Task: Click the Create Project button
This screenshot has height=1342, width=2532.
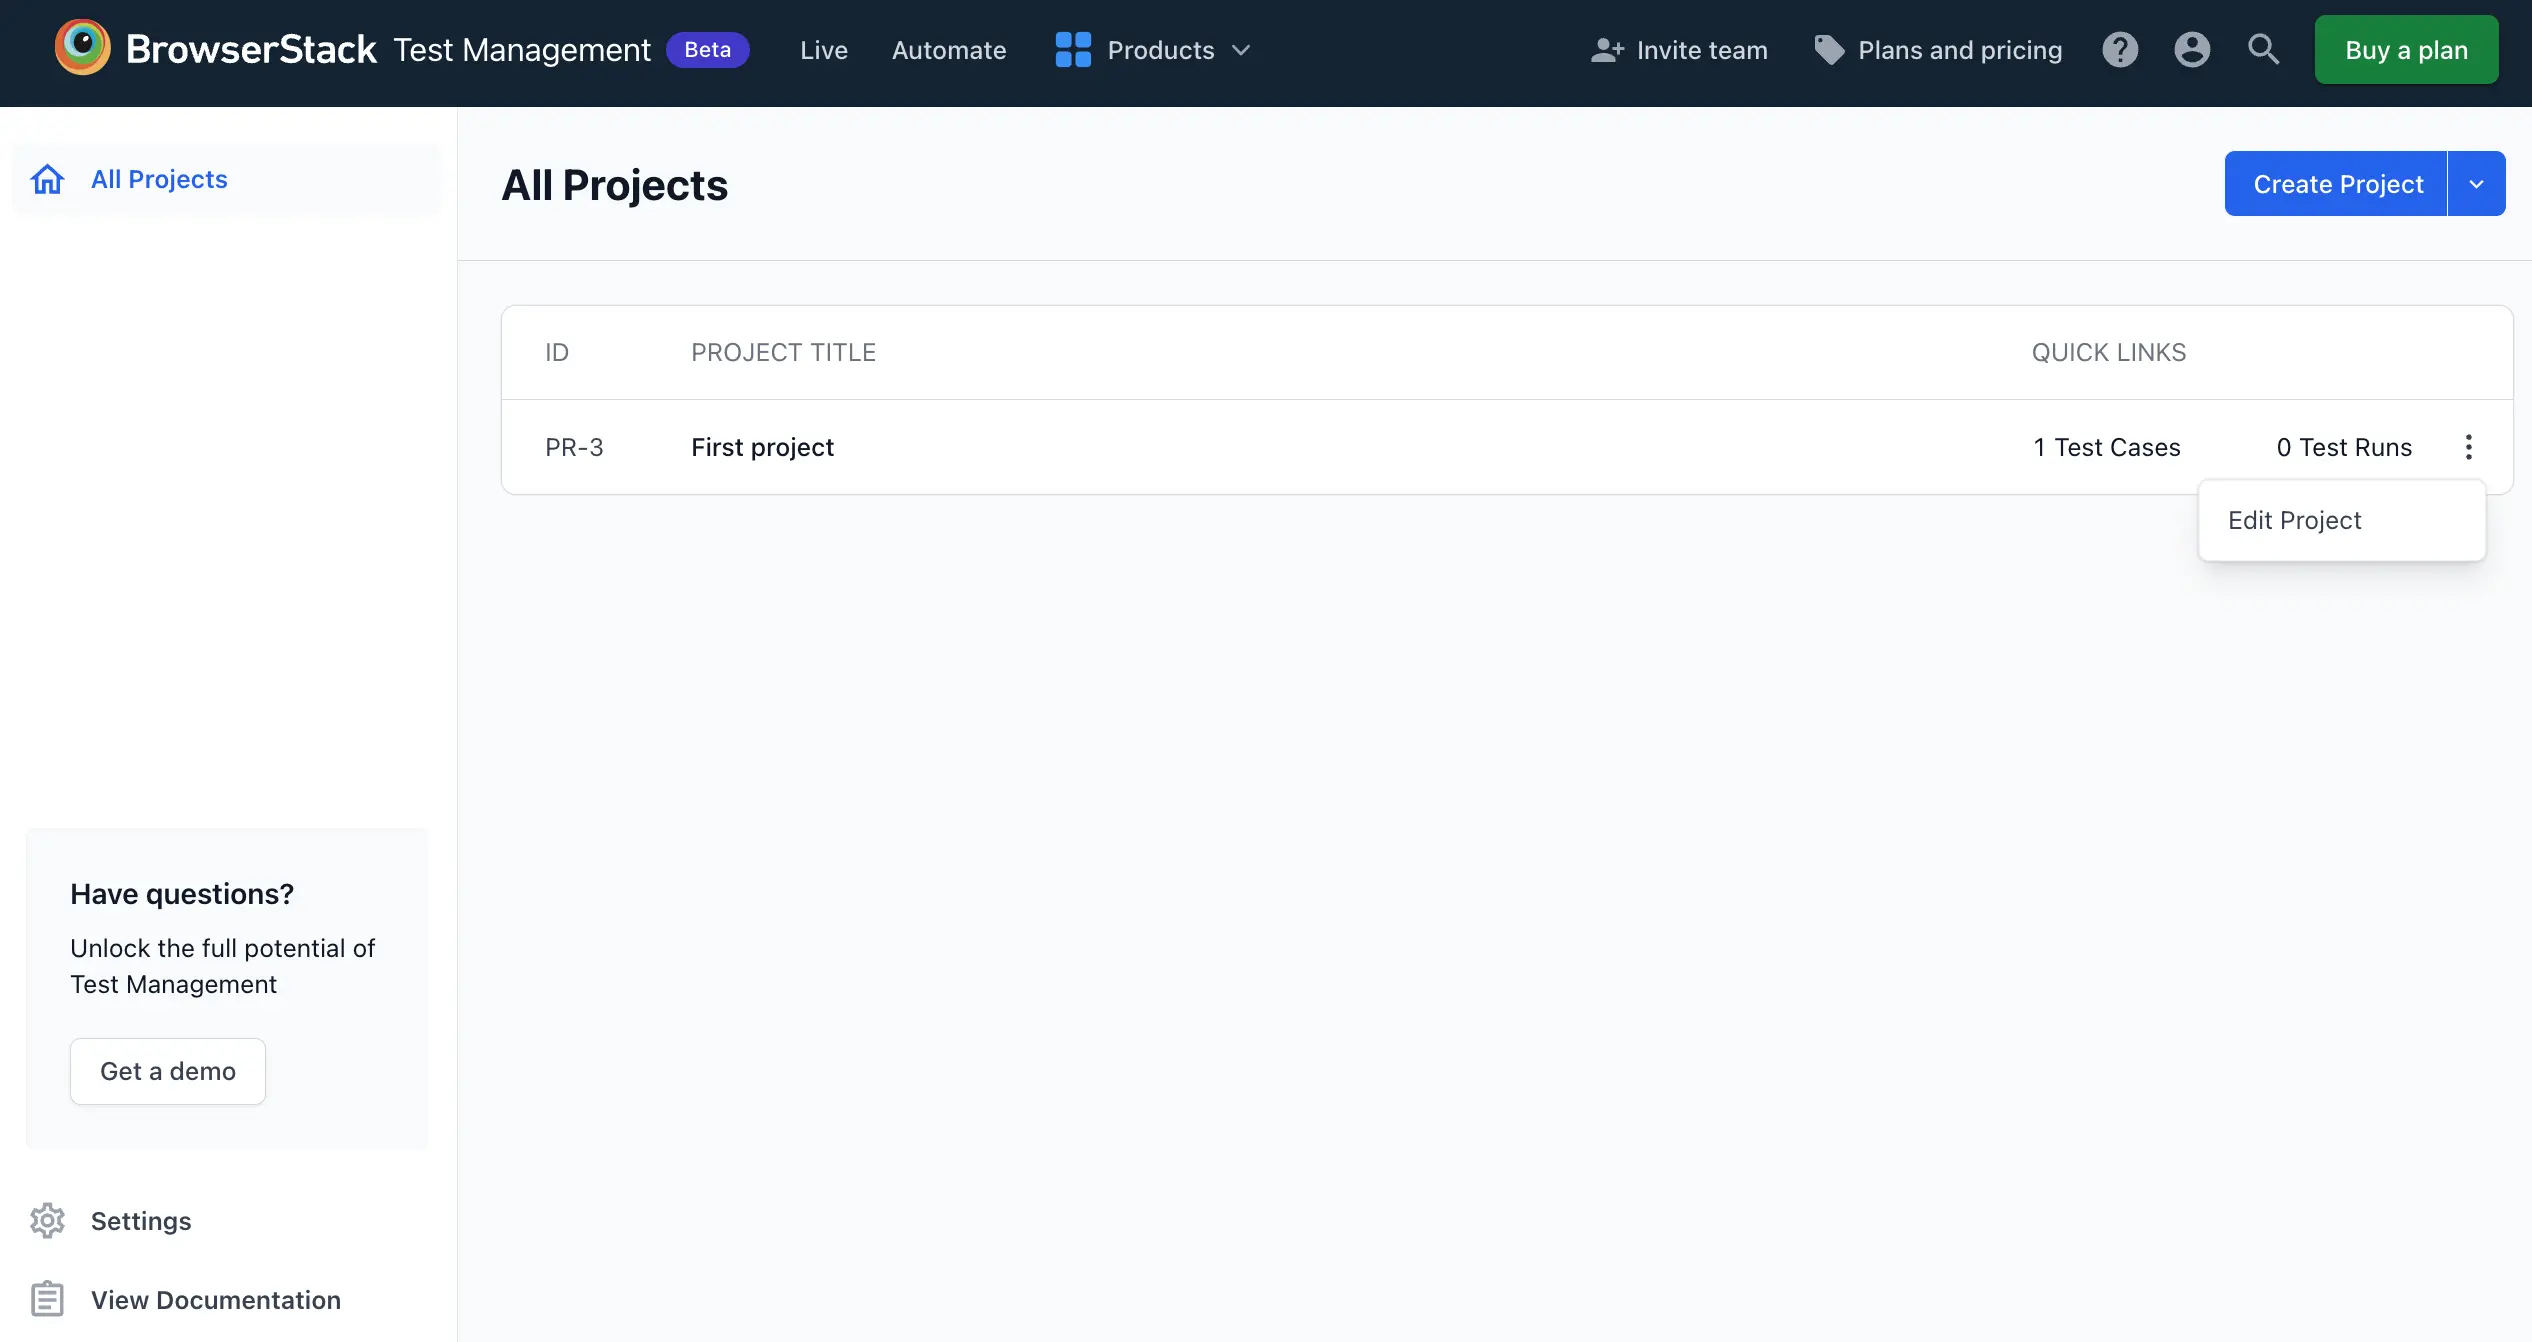Action: click(x=2337, y=183)
